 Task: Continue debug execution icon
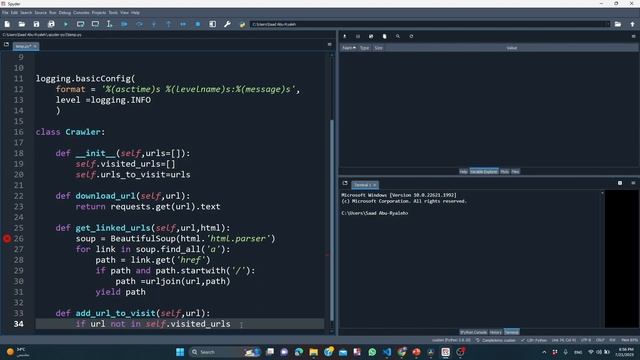pyautogui.click(x=183, y=24)
